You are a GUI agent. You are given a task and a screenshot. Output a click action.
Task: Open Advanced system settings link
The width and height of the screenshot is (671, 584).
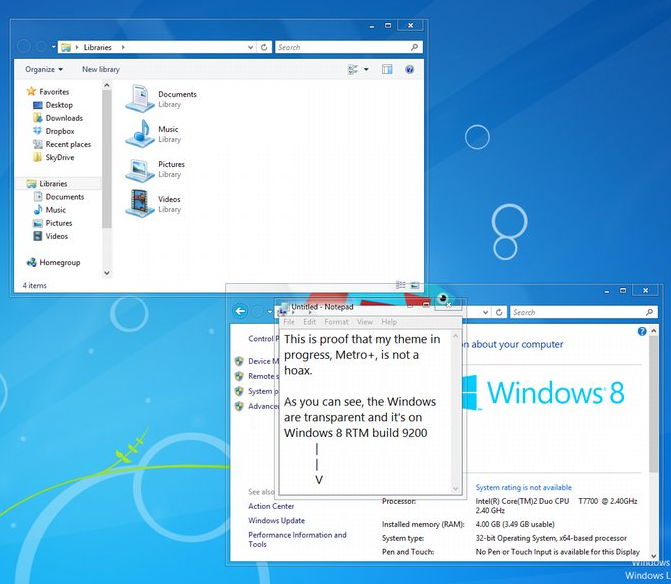(x=263, y=406)
